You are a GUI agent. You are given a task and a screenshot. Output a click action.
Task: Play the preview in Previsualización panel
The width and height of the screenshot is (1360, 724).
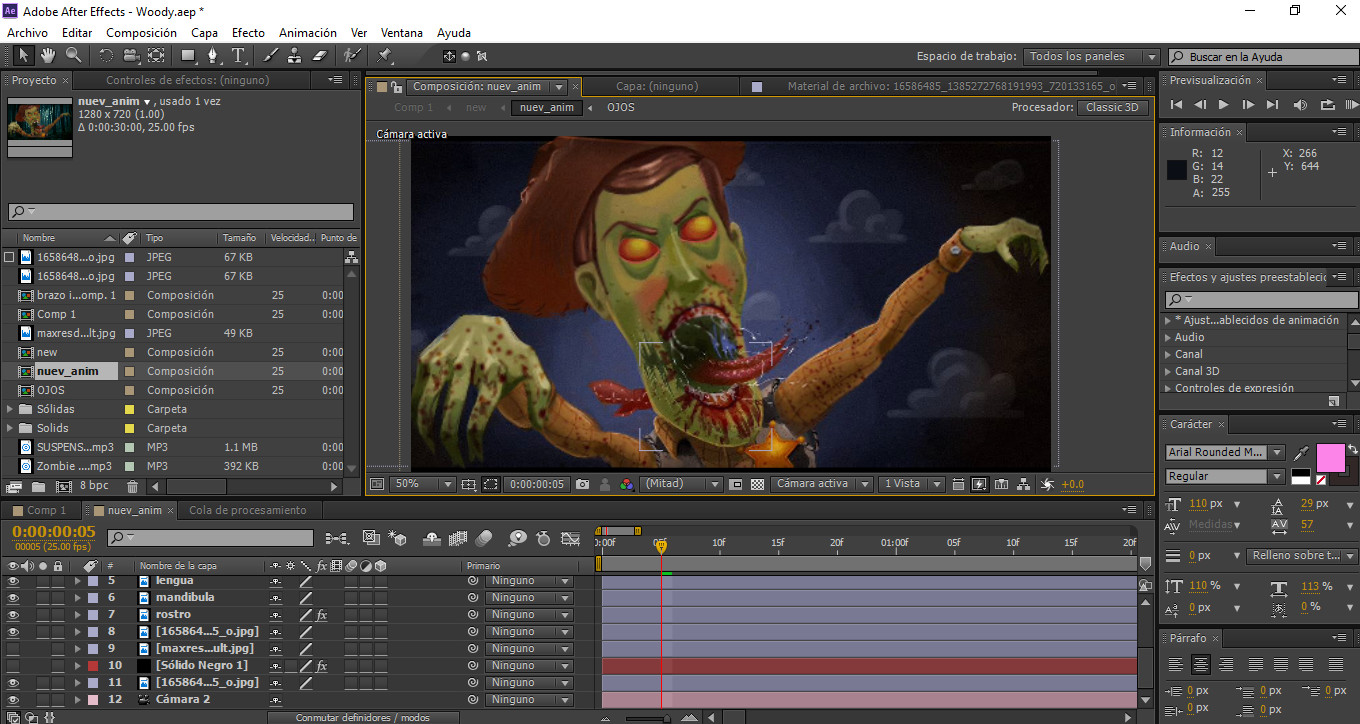coord(1223,104)
